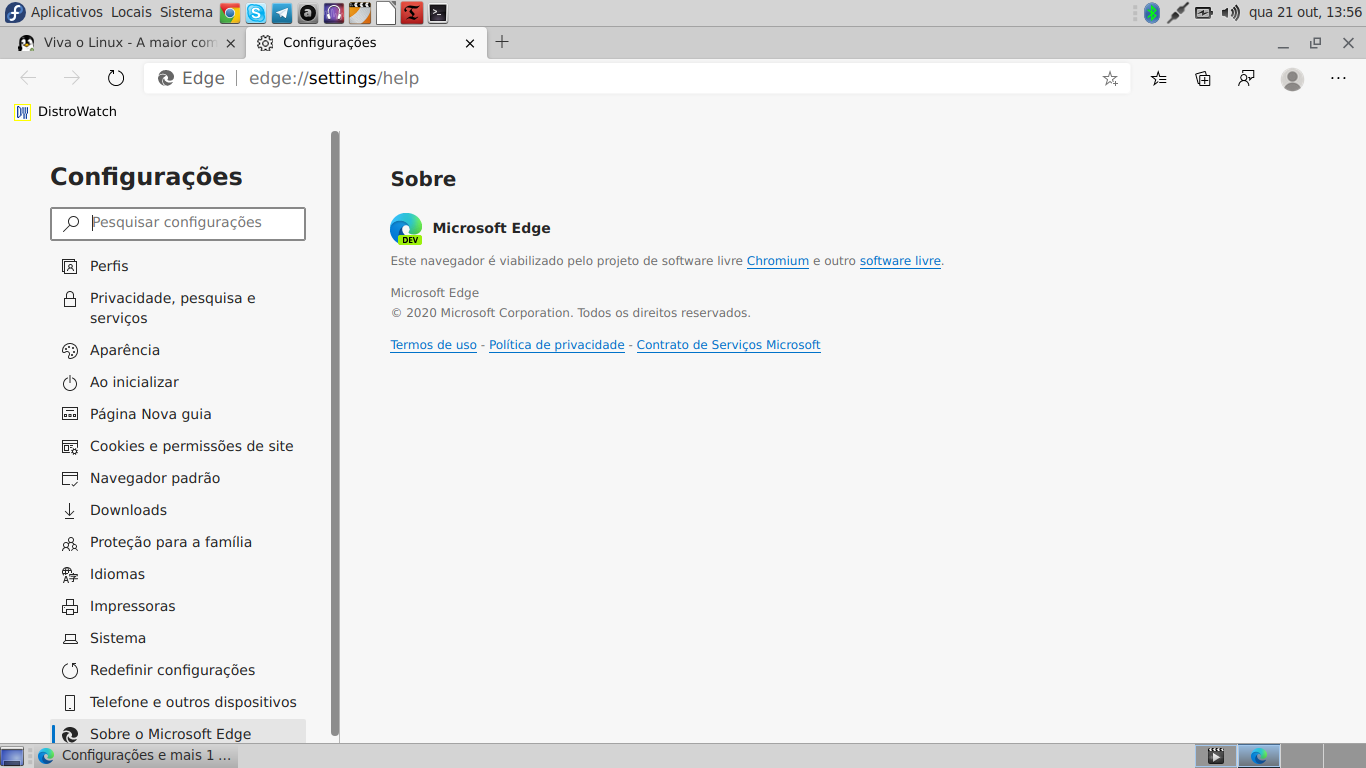Select the Configurações tab

coord(366,43)
